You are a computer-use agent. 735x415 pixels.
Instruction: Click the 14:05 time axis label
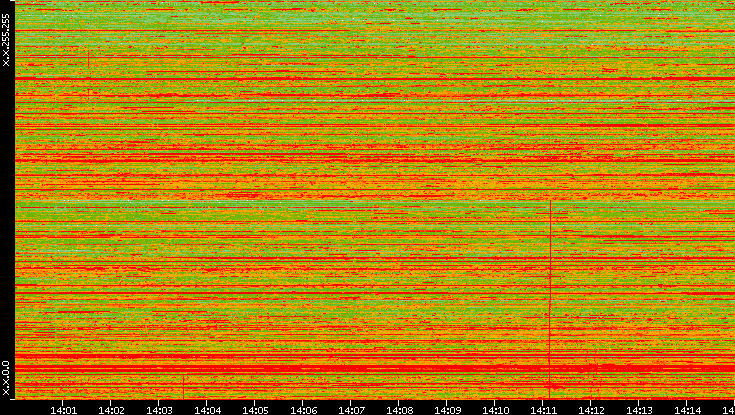(255, 411)
